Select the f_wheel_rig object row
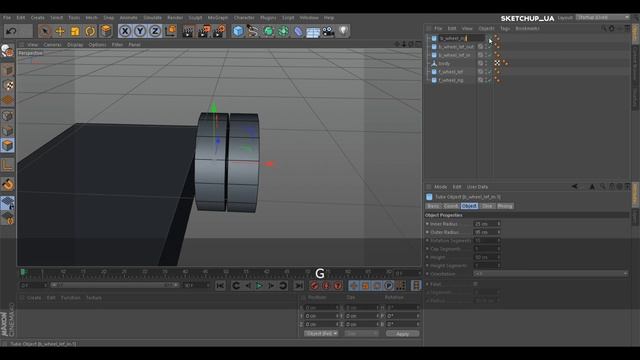The height and width of the screenshot is (360, 640). 451,80
